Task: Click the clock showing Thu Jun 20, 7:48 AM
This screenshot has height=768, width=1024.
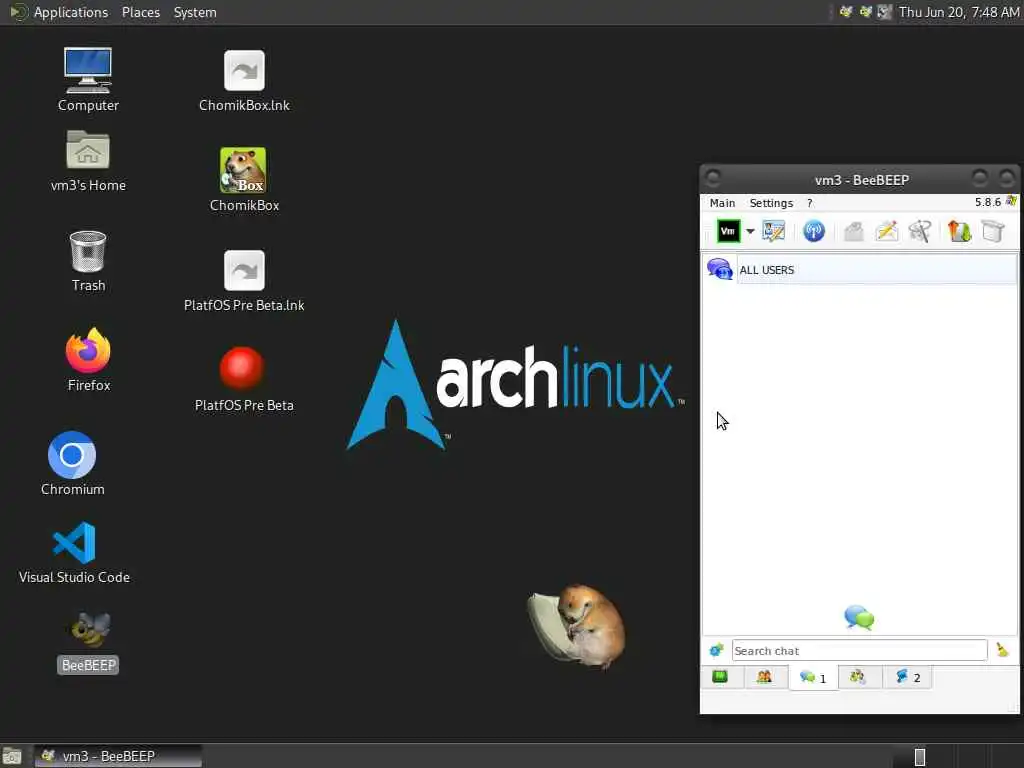Action: 959,12
